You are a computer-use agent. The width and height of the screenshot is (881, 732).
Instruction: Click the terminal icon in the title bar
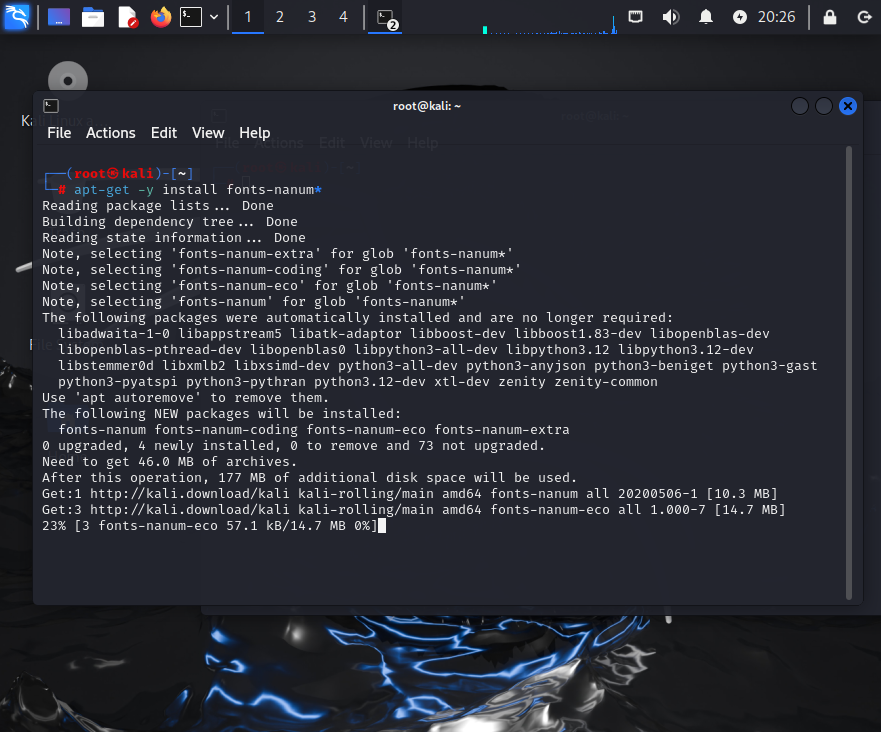point(51,106)
